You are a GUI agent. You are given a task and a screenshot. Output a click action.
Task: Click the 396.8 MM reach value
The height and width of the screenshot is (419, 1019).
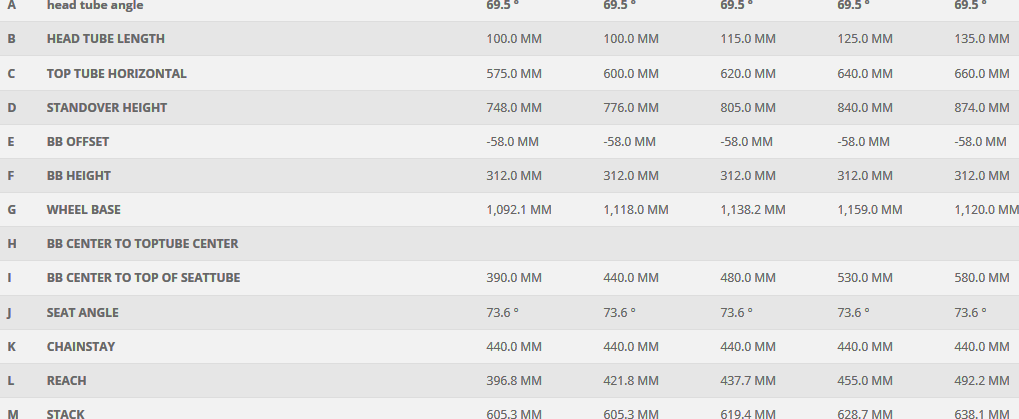pyautogui.click(x=514, y=381)
